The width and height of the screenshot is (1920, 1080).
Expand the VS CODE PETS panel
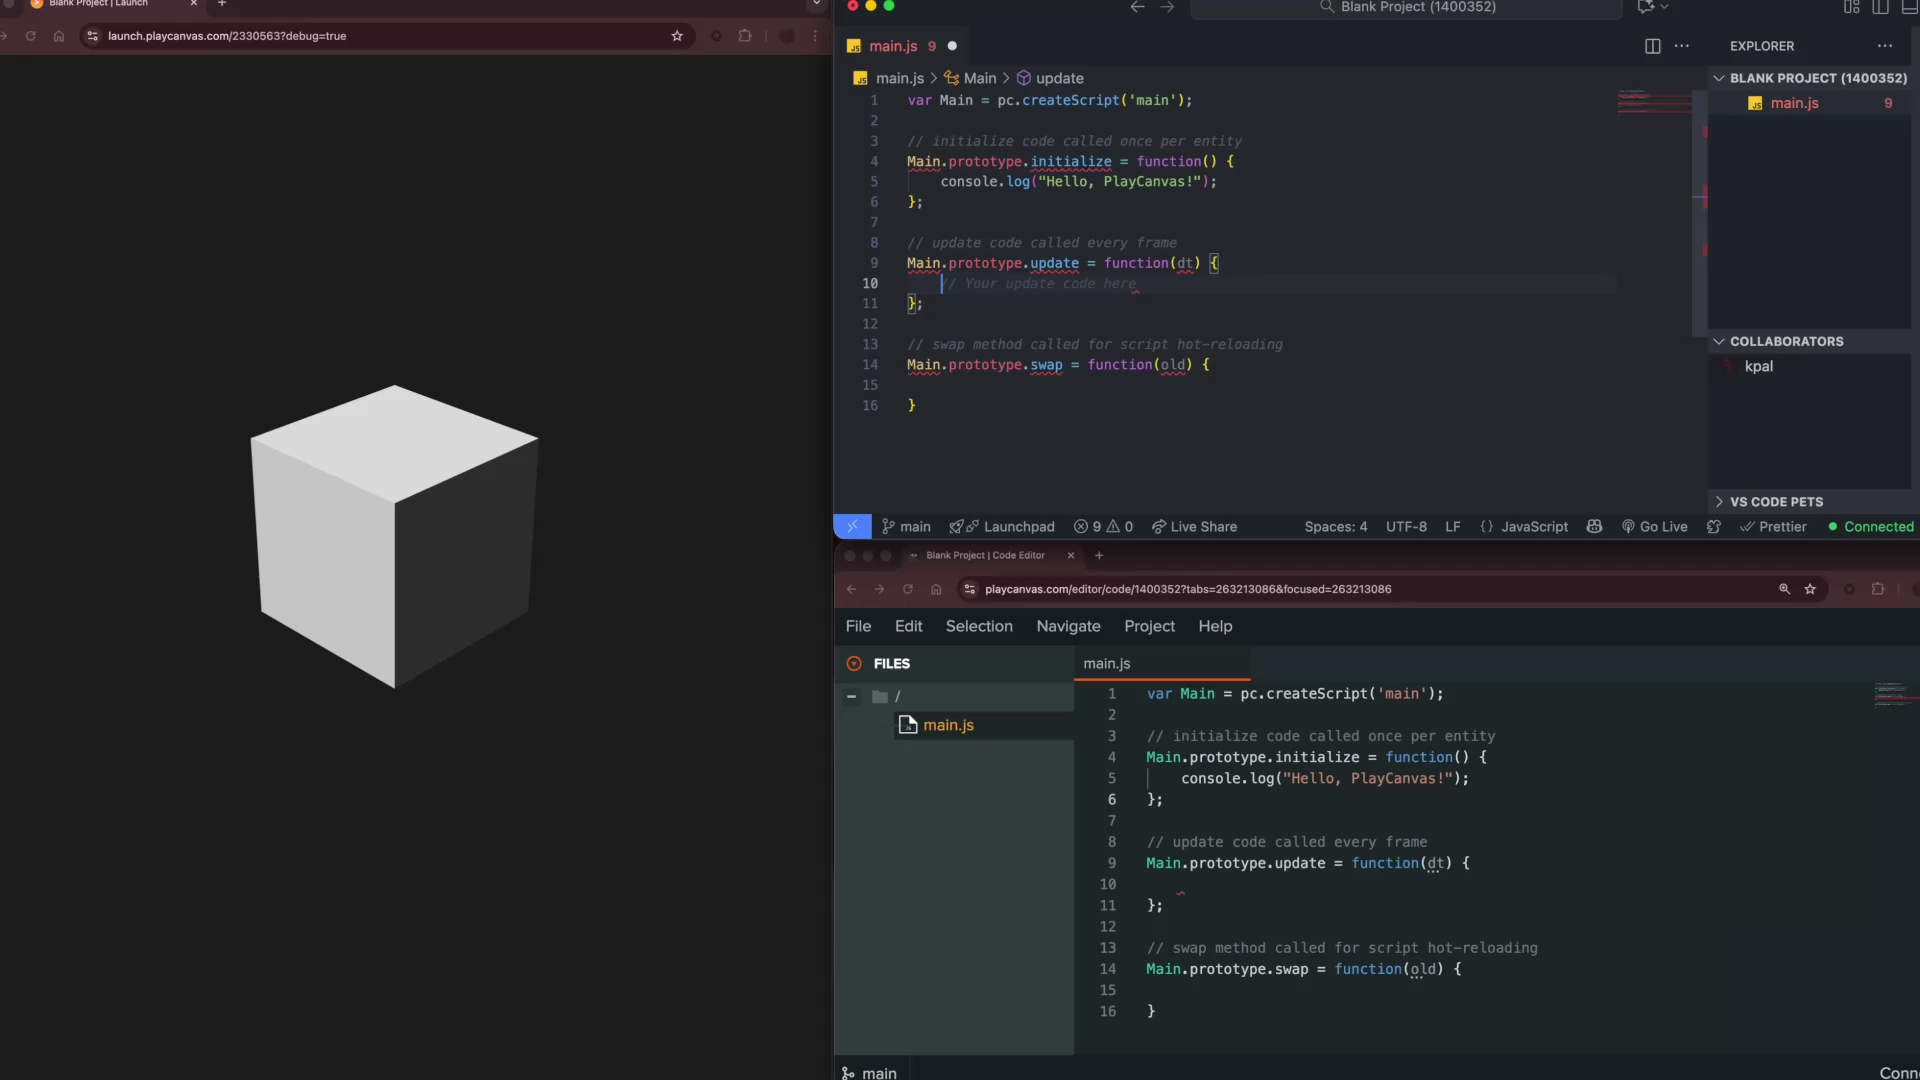[1719, 501]
